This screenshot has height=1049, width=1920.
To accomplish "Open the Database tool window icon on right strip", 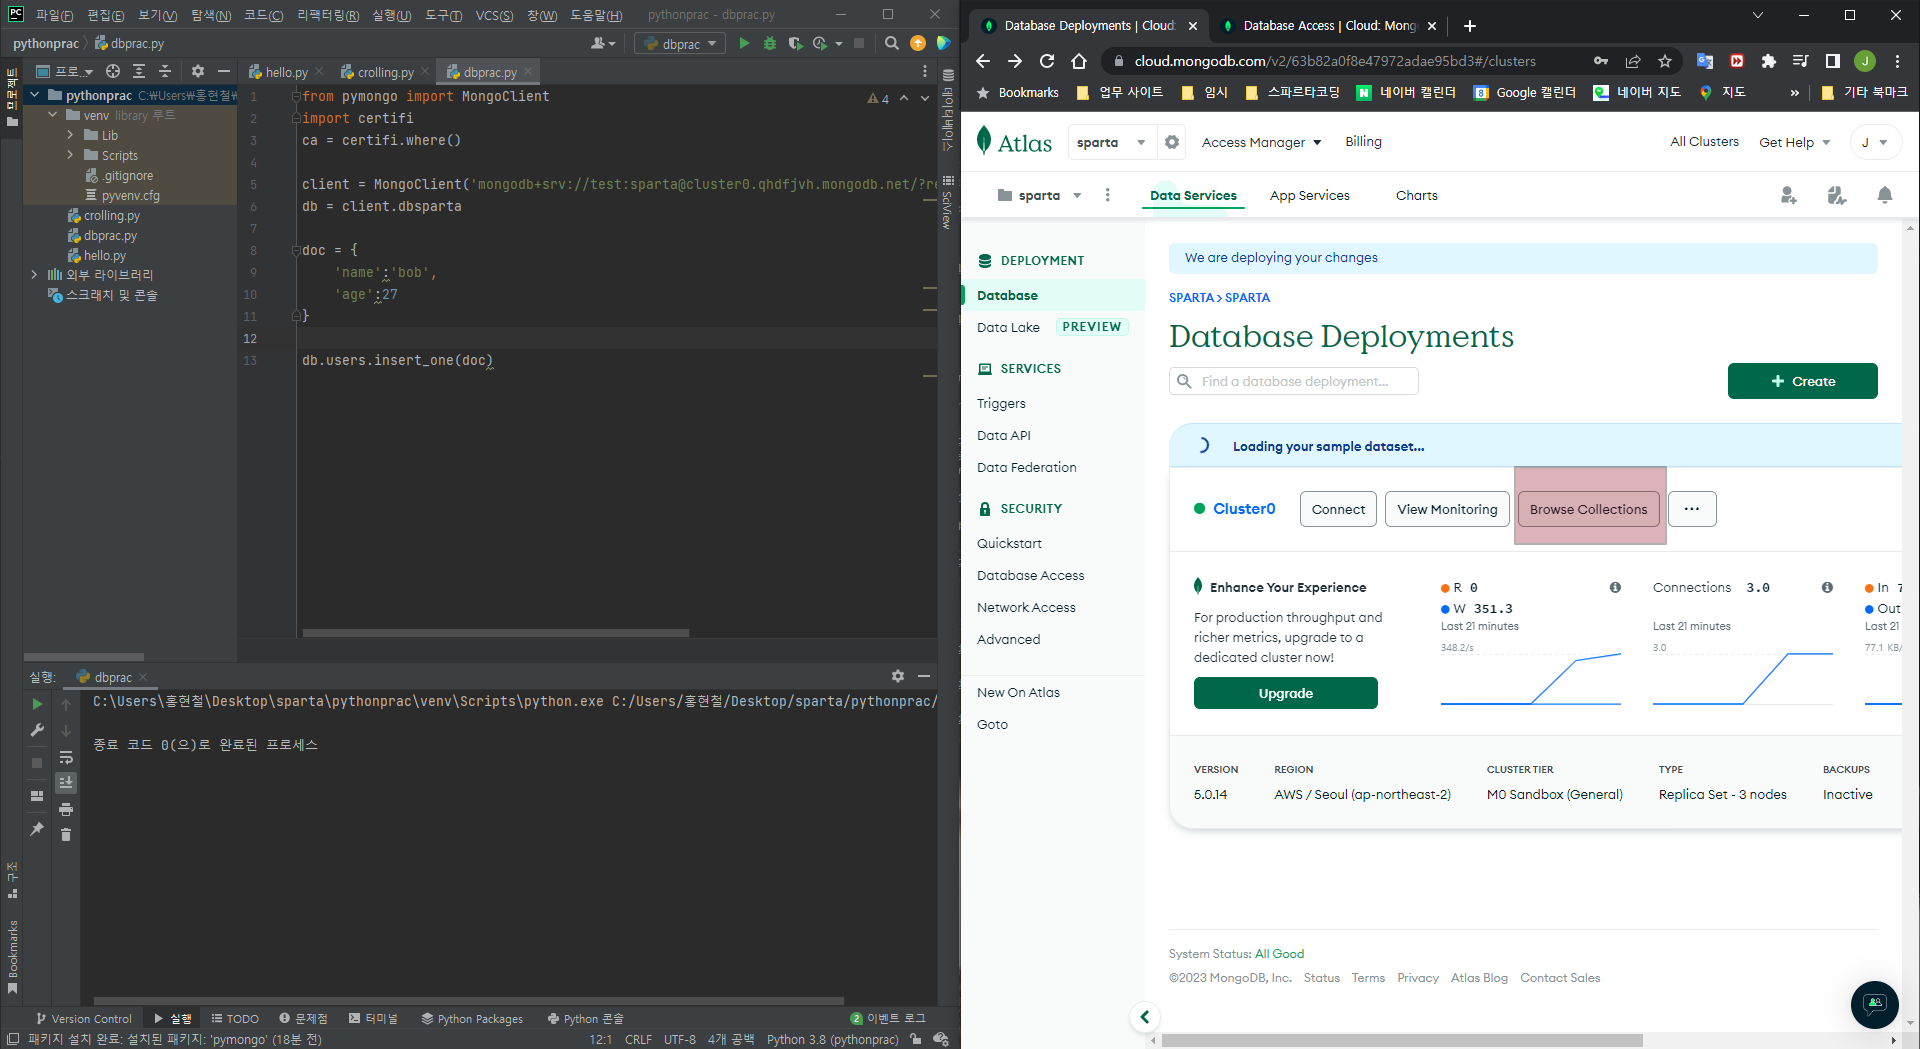I will (x=948, y=75).
